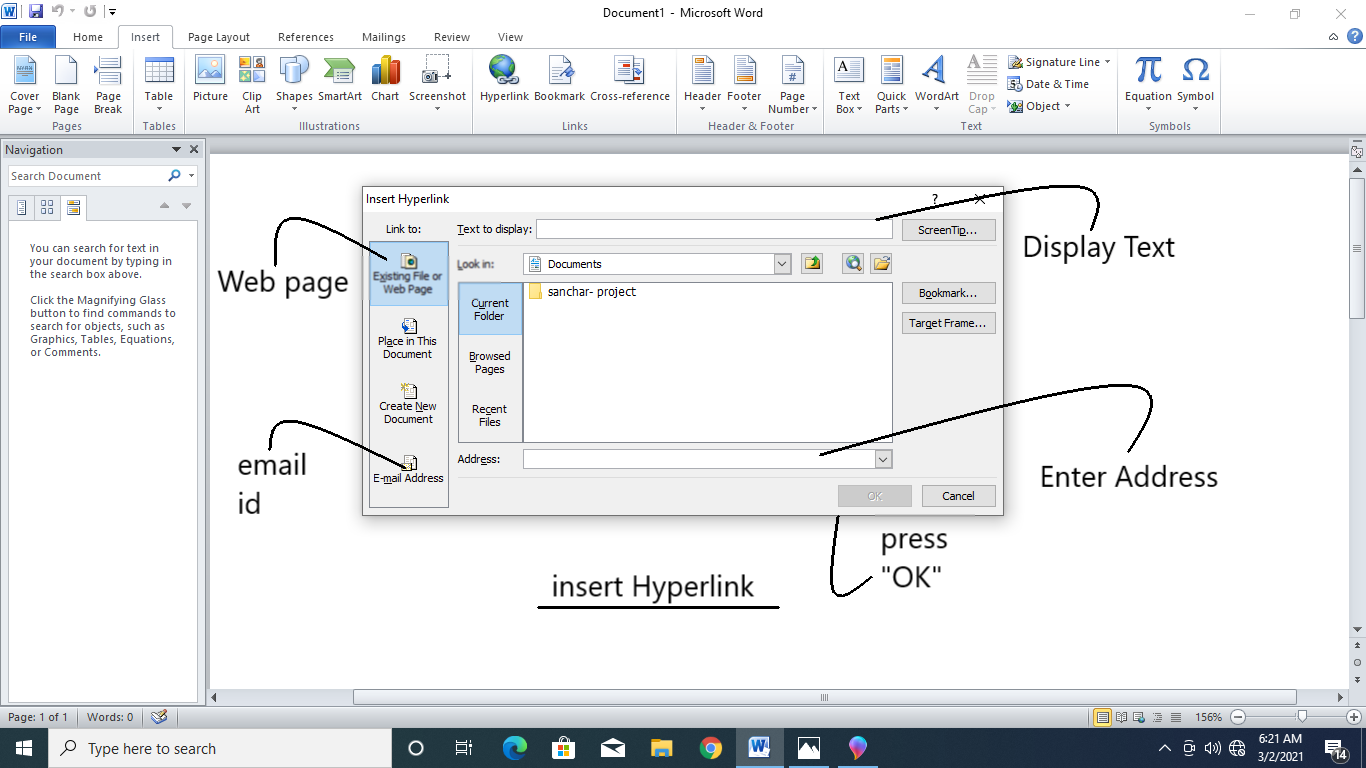Open the Address dropdown arrow
1366x768 pixels.
pos(883,459)
